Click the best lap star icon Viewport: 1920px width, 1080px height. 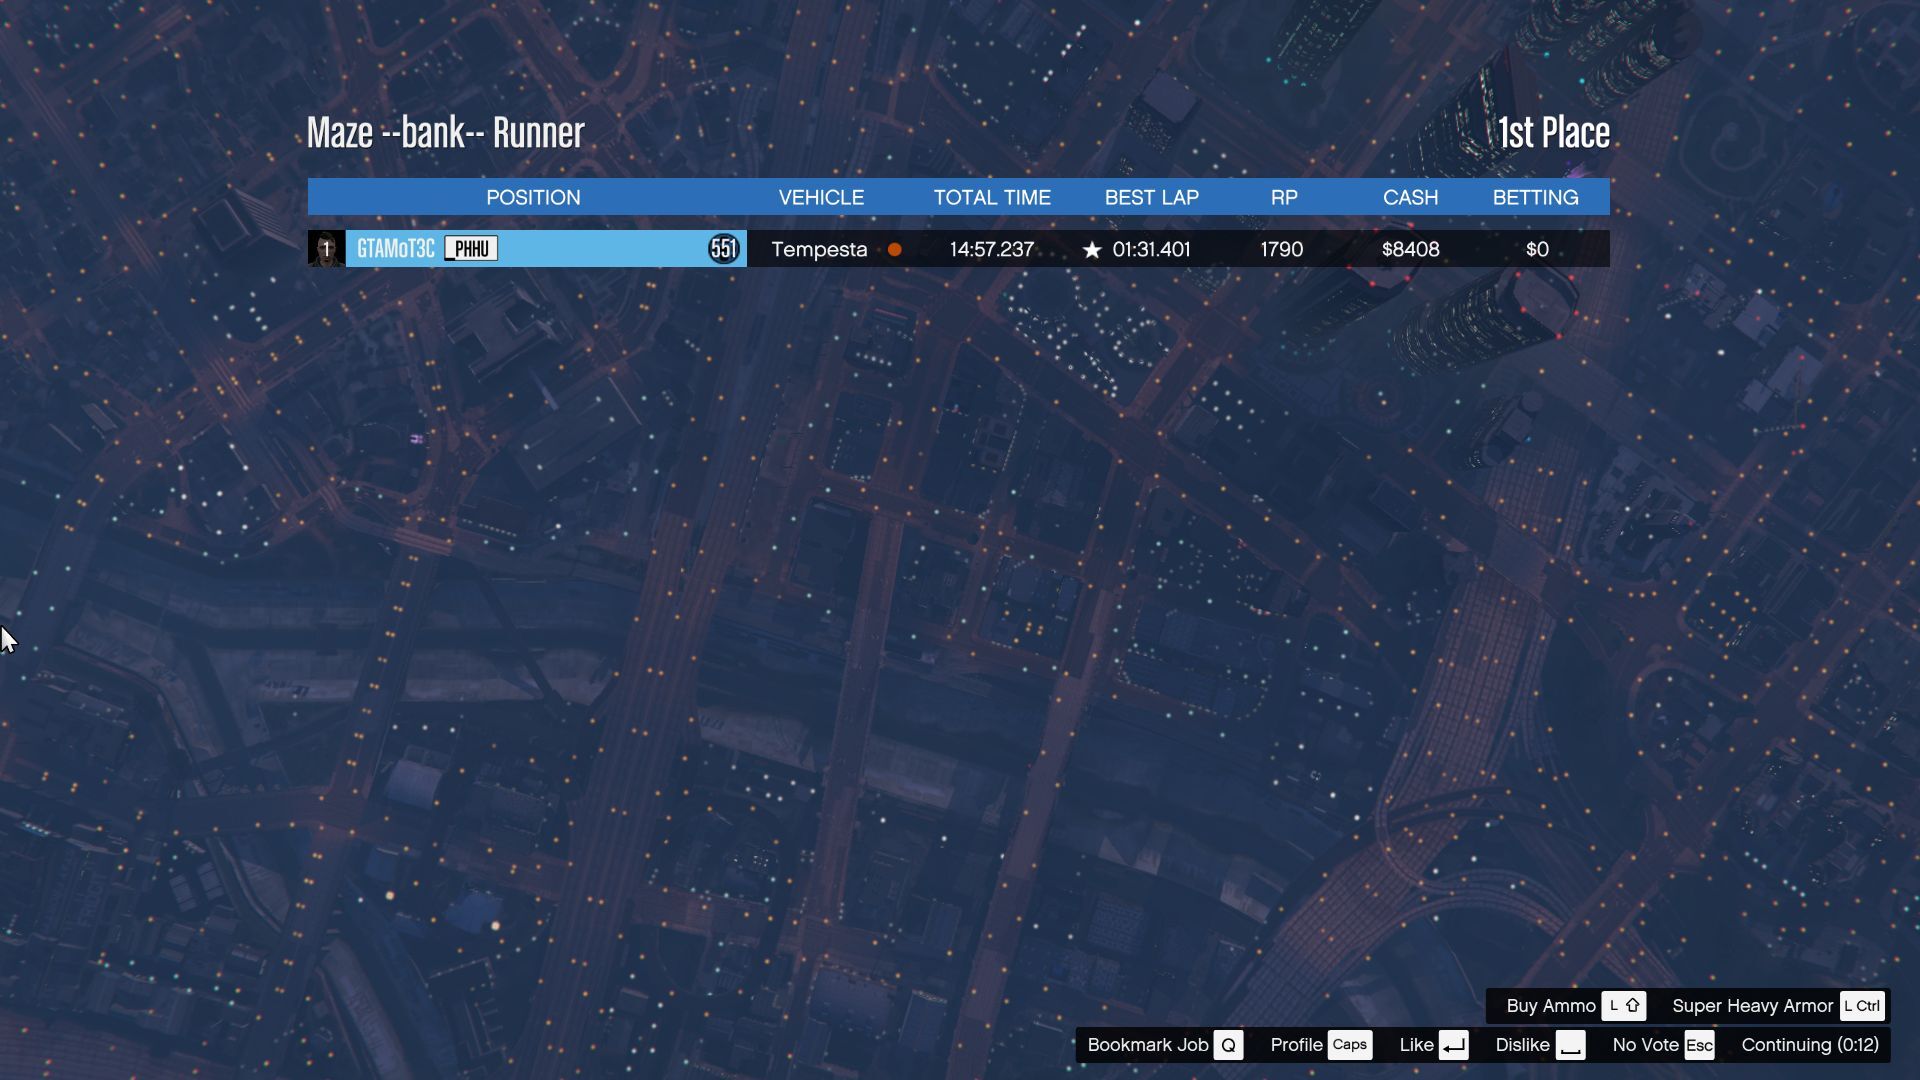click(x=1092, y=250)
